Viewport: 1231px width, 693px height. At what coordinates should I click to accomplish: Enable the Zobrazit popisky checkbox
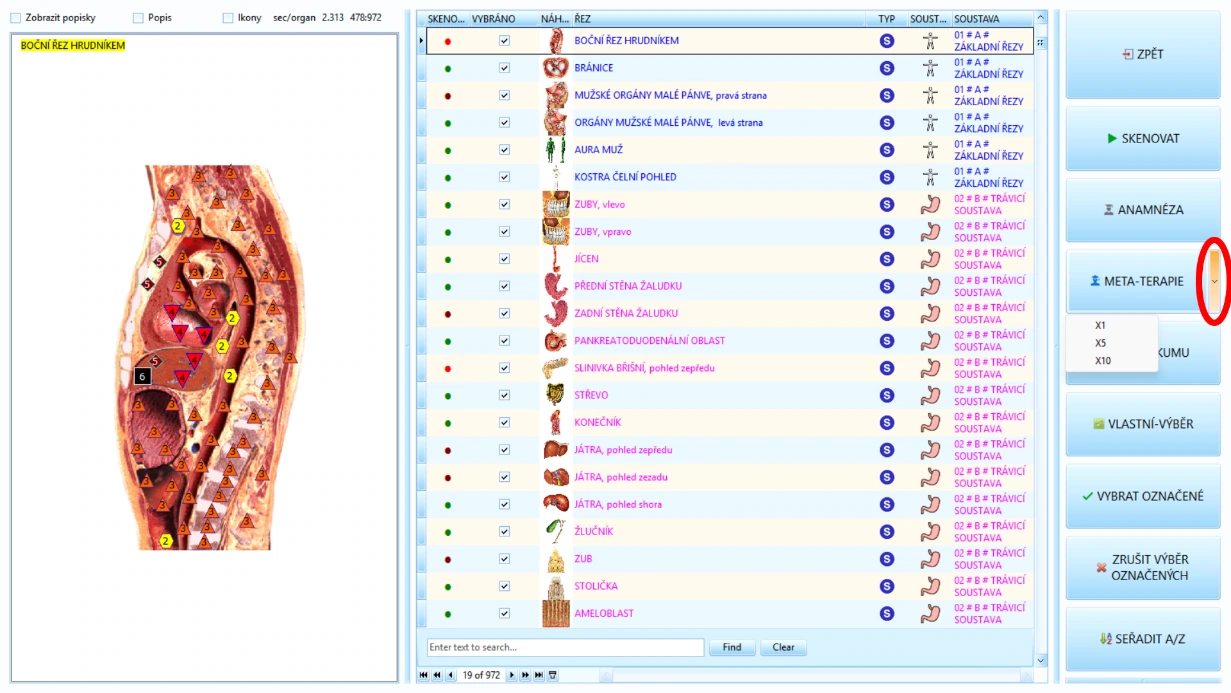15,18
